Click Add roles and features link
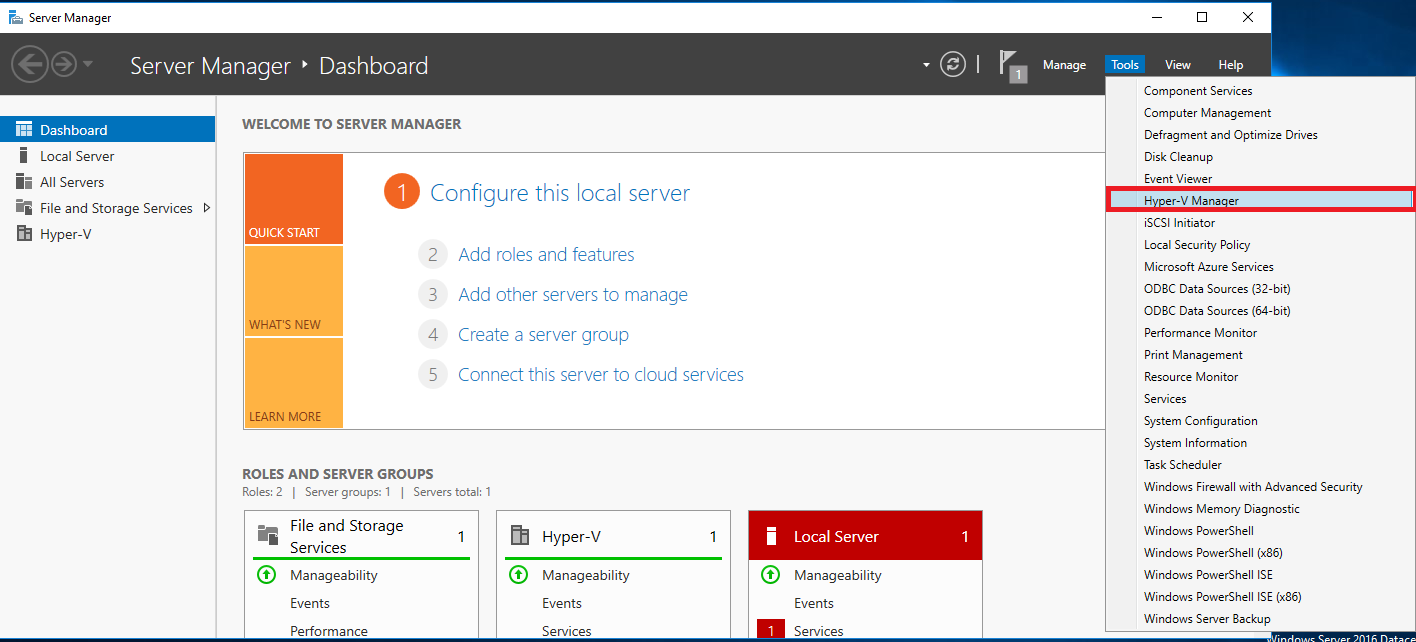This screenshot has width=1416, height=642. point(546,255)
